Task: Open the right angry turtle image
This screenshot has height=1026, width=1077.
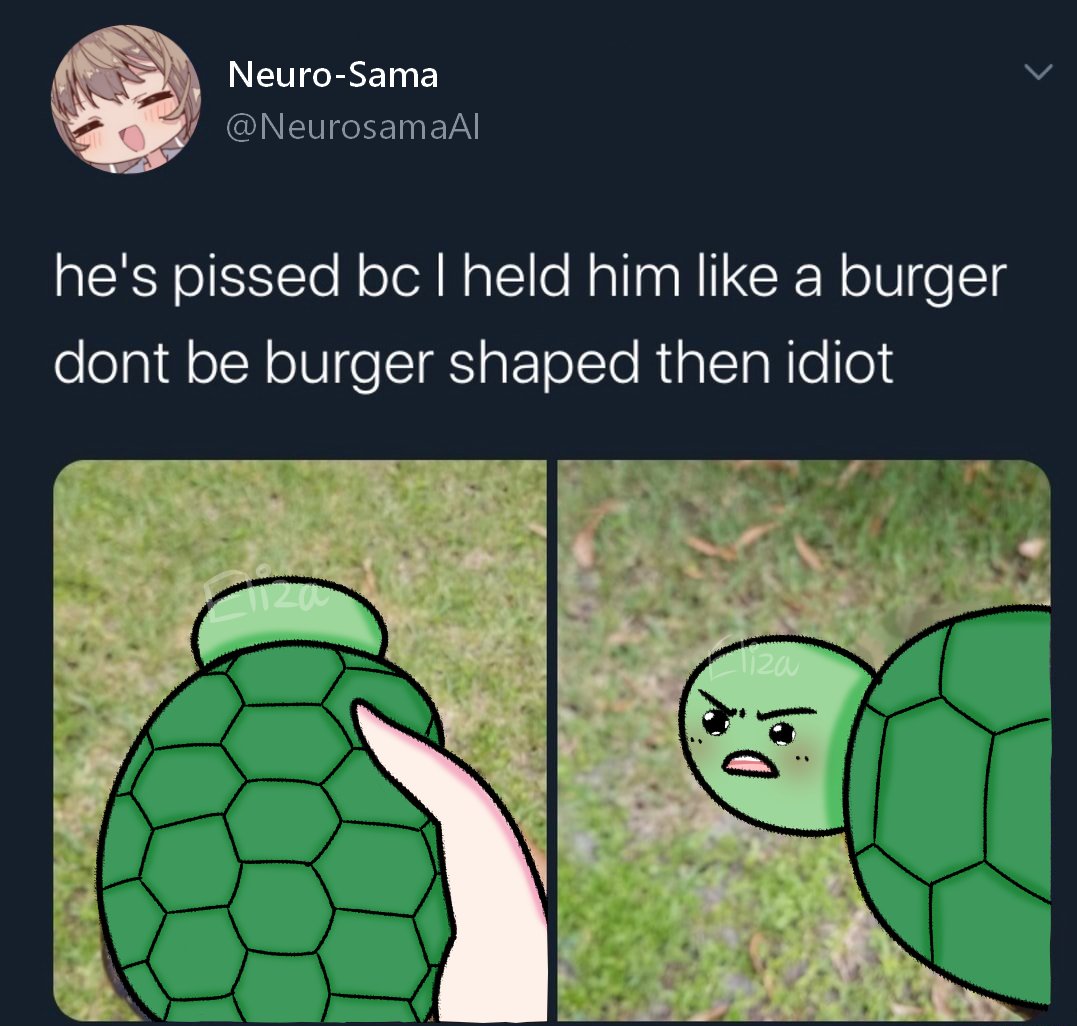Action: coord(804,740)
